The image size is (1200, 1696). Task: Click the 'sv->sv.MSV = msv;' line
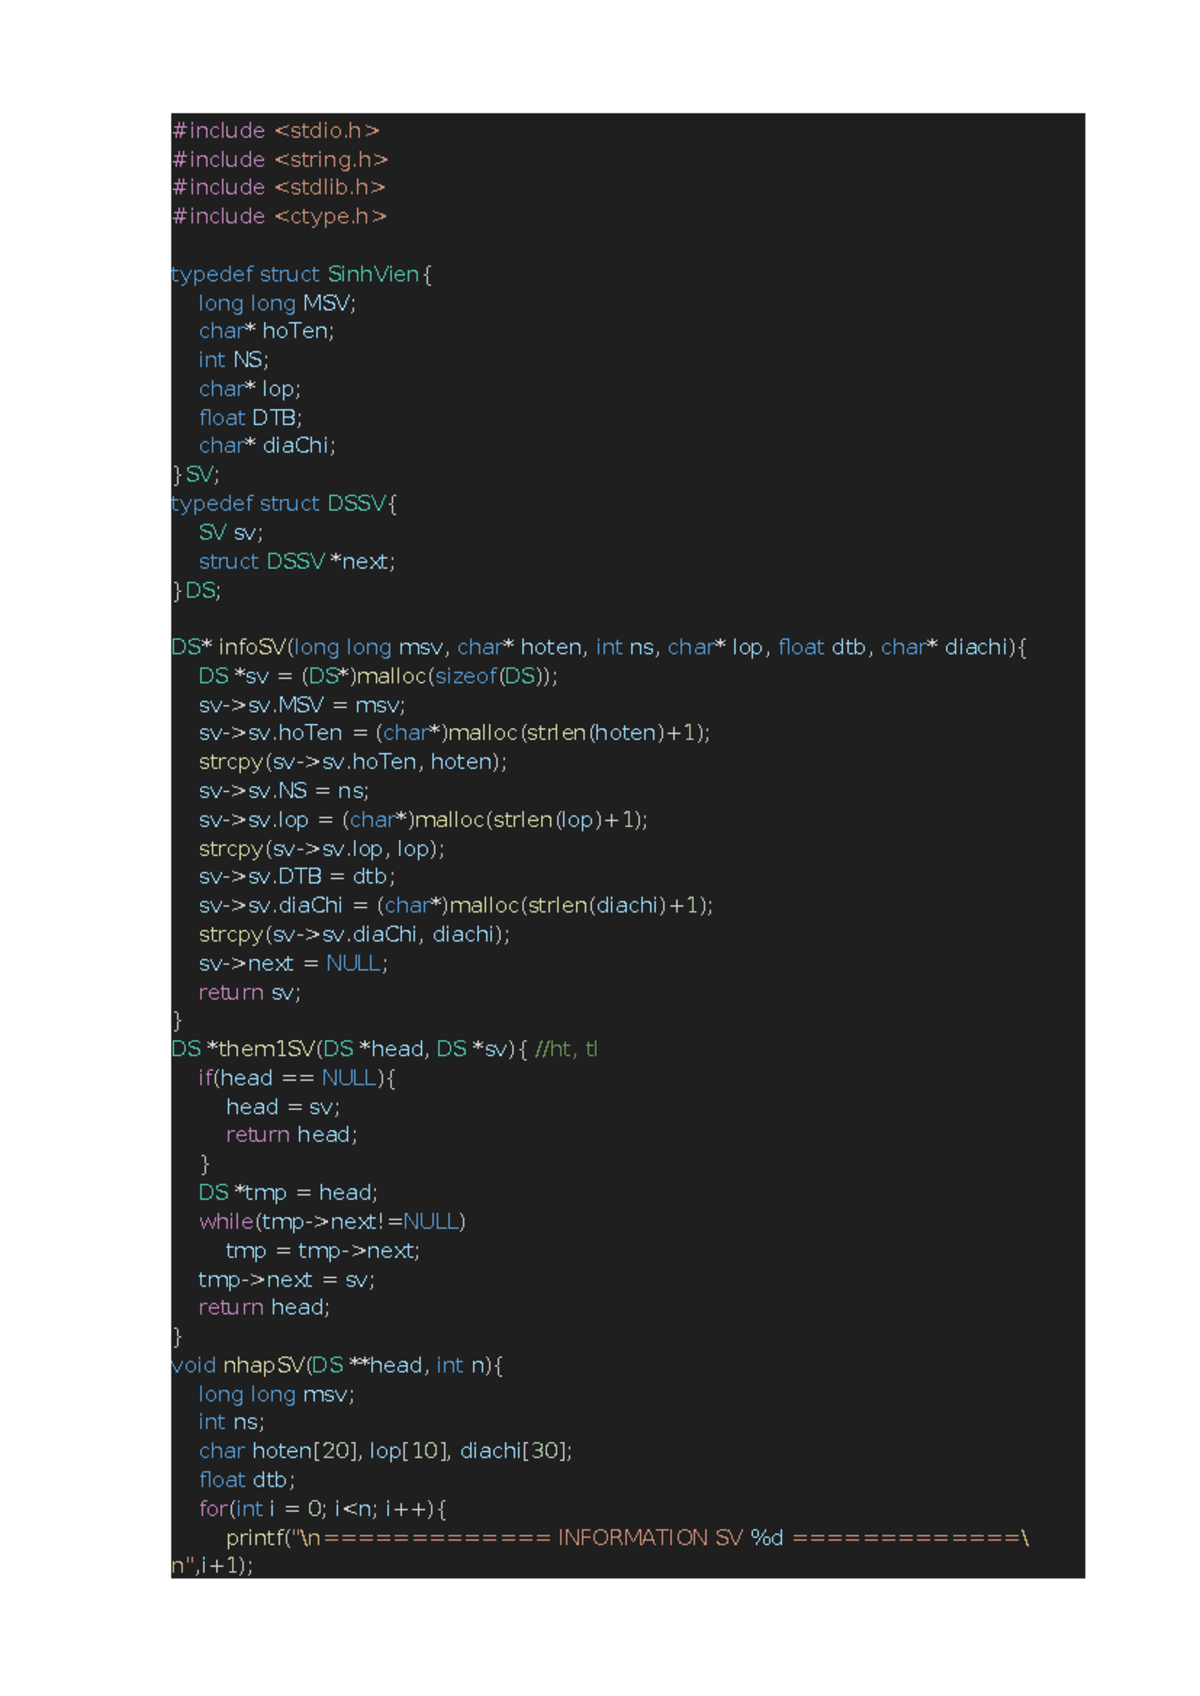click(302, 706)
